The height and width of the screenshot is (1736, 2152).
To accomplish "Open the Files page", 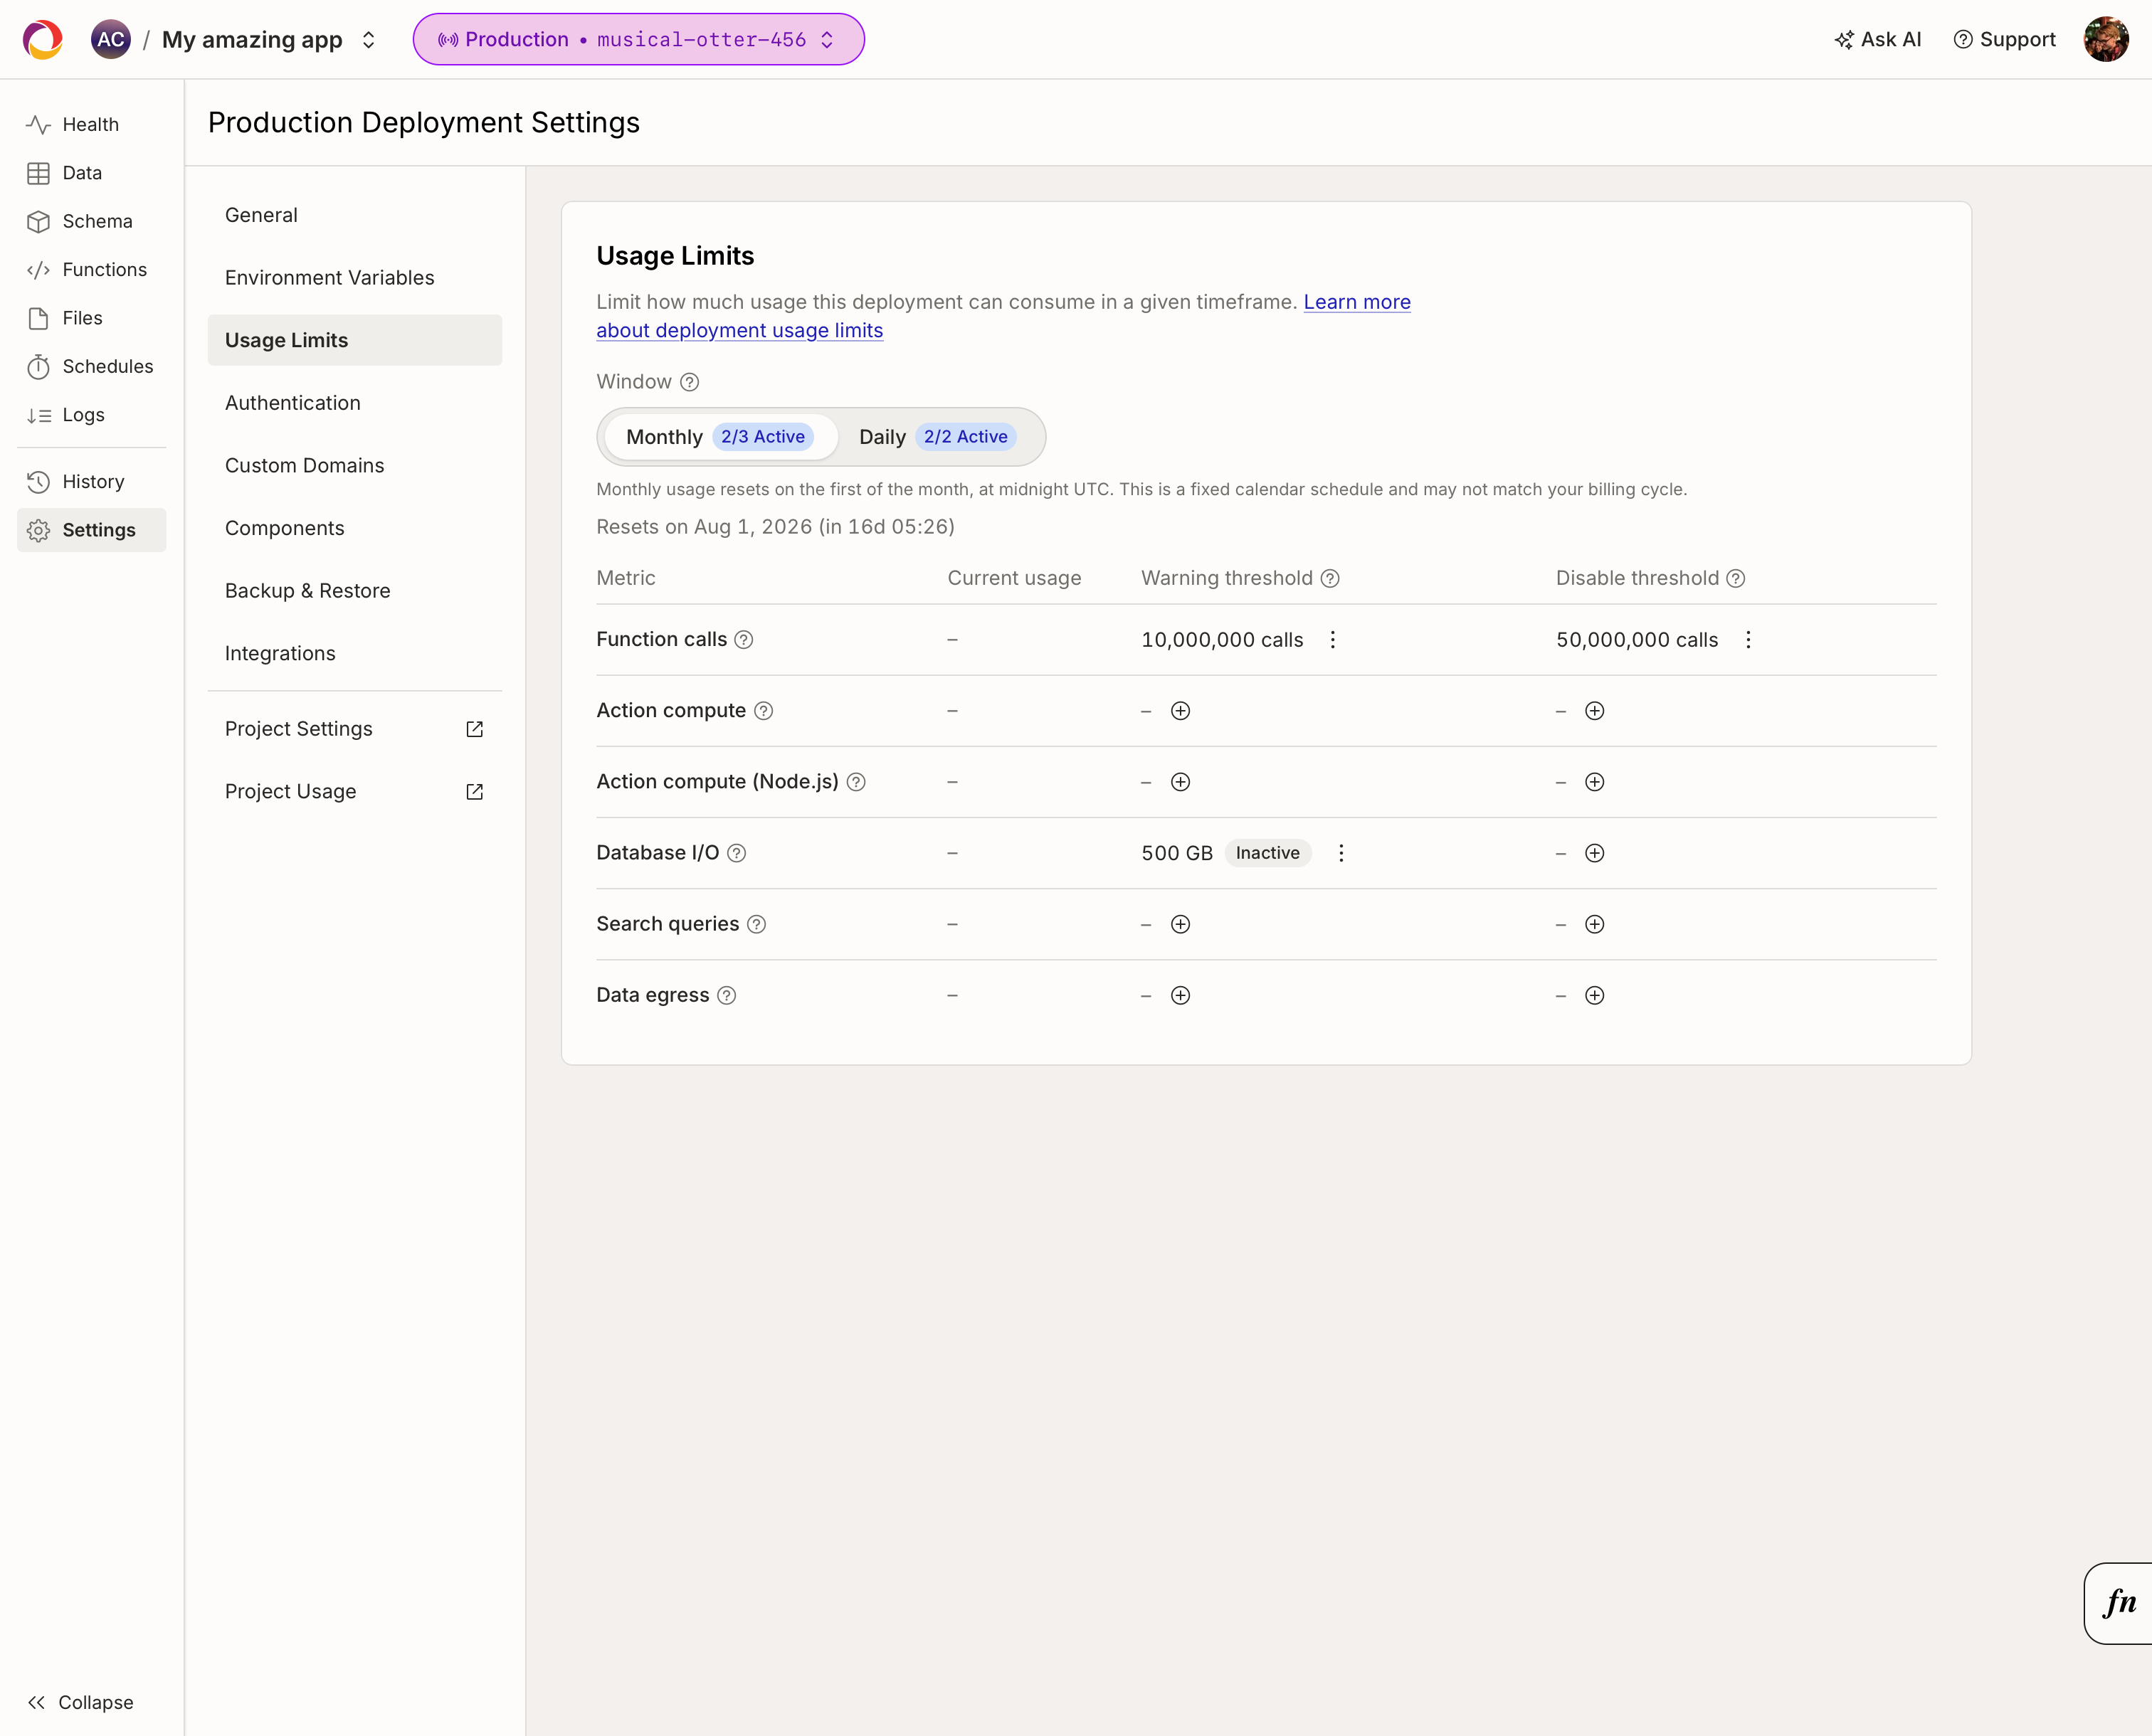I will click(91, 318).
